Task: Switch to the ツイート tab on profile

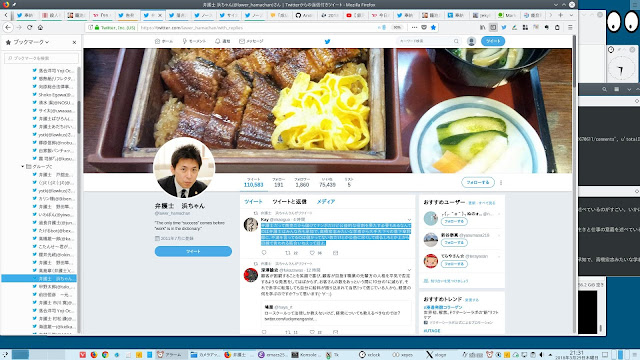Action: (x=253, y=202)
